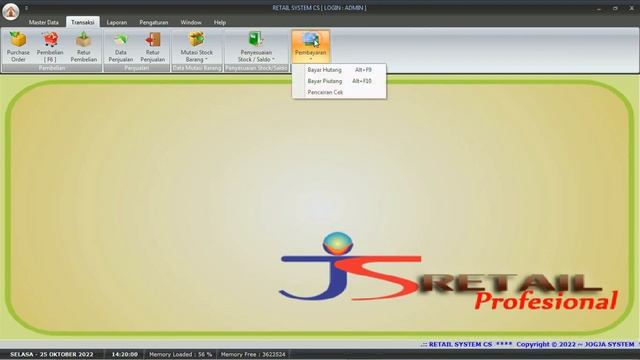The width and height of the screenshot is (640, 360).
Task: Open quick access toolbar dropdown arrow
Action: click(27, 8)
